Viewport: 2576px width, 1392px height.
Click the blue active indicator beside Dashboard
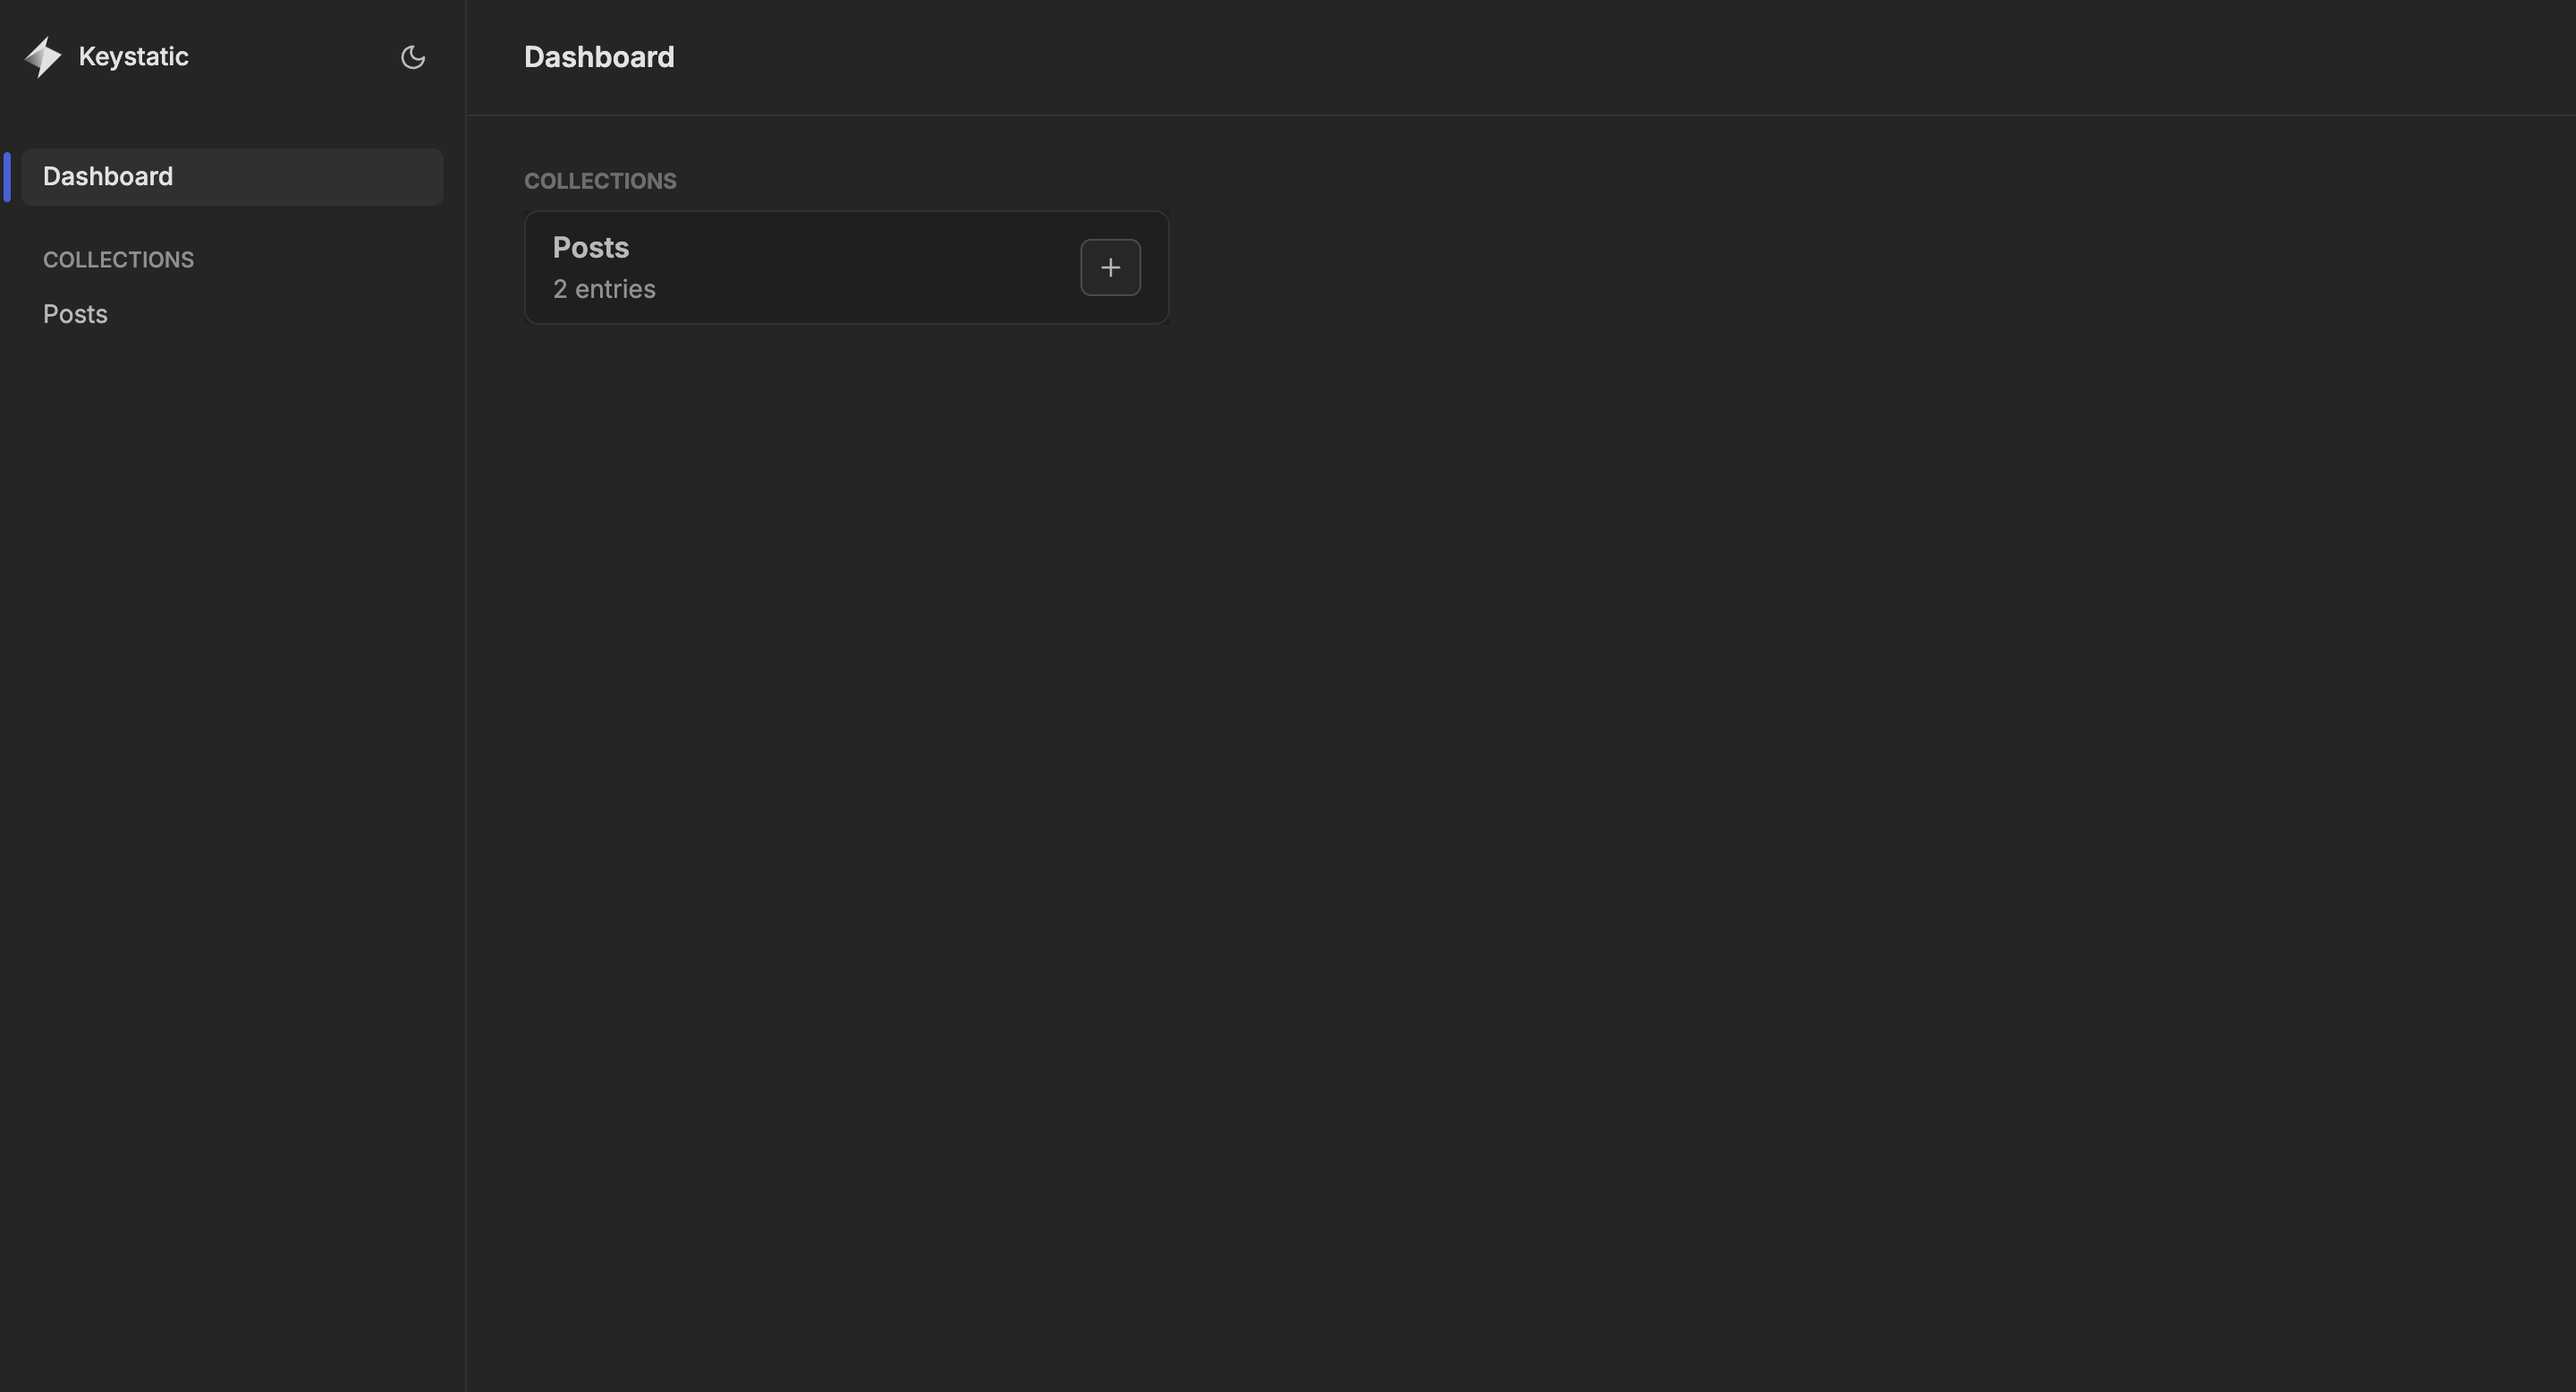(7, 177)
